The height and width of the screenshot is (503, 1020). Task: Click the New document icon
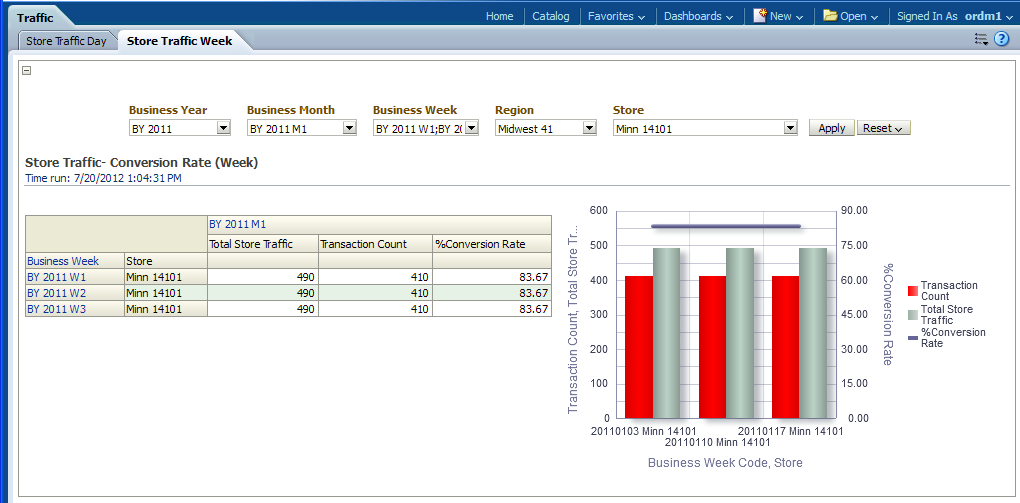click(760, 16)
